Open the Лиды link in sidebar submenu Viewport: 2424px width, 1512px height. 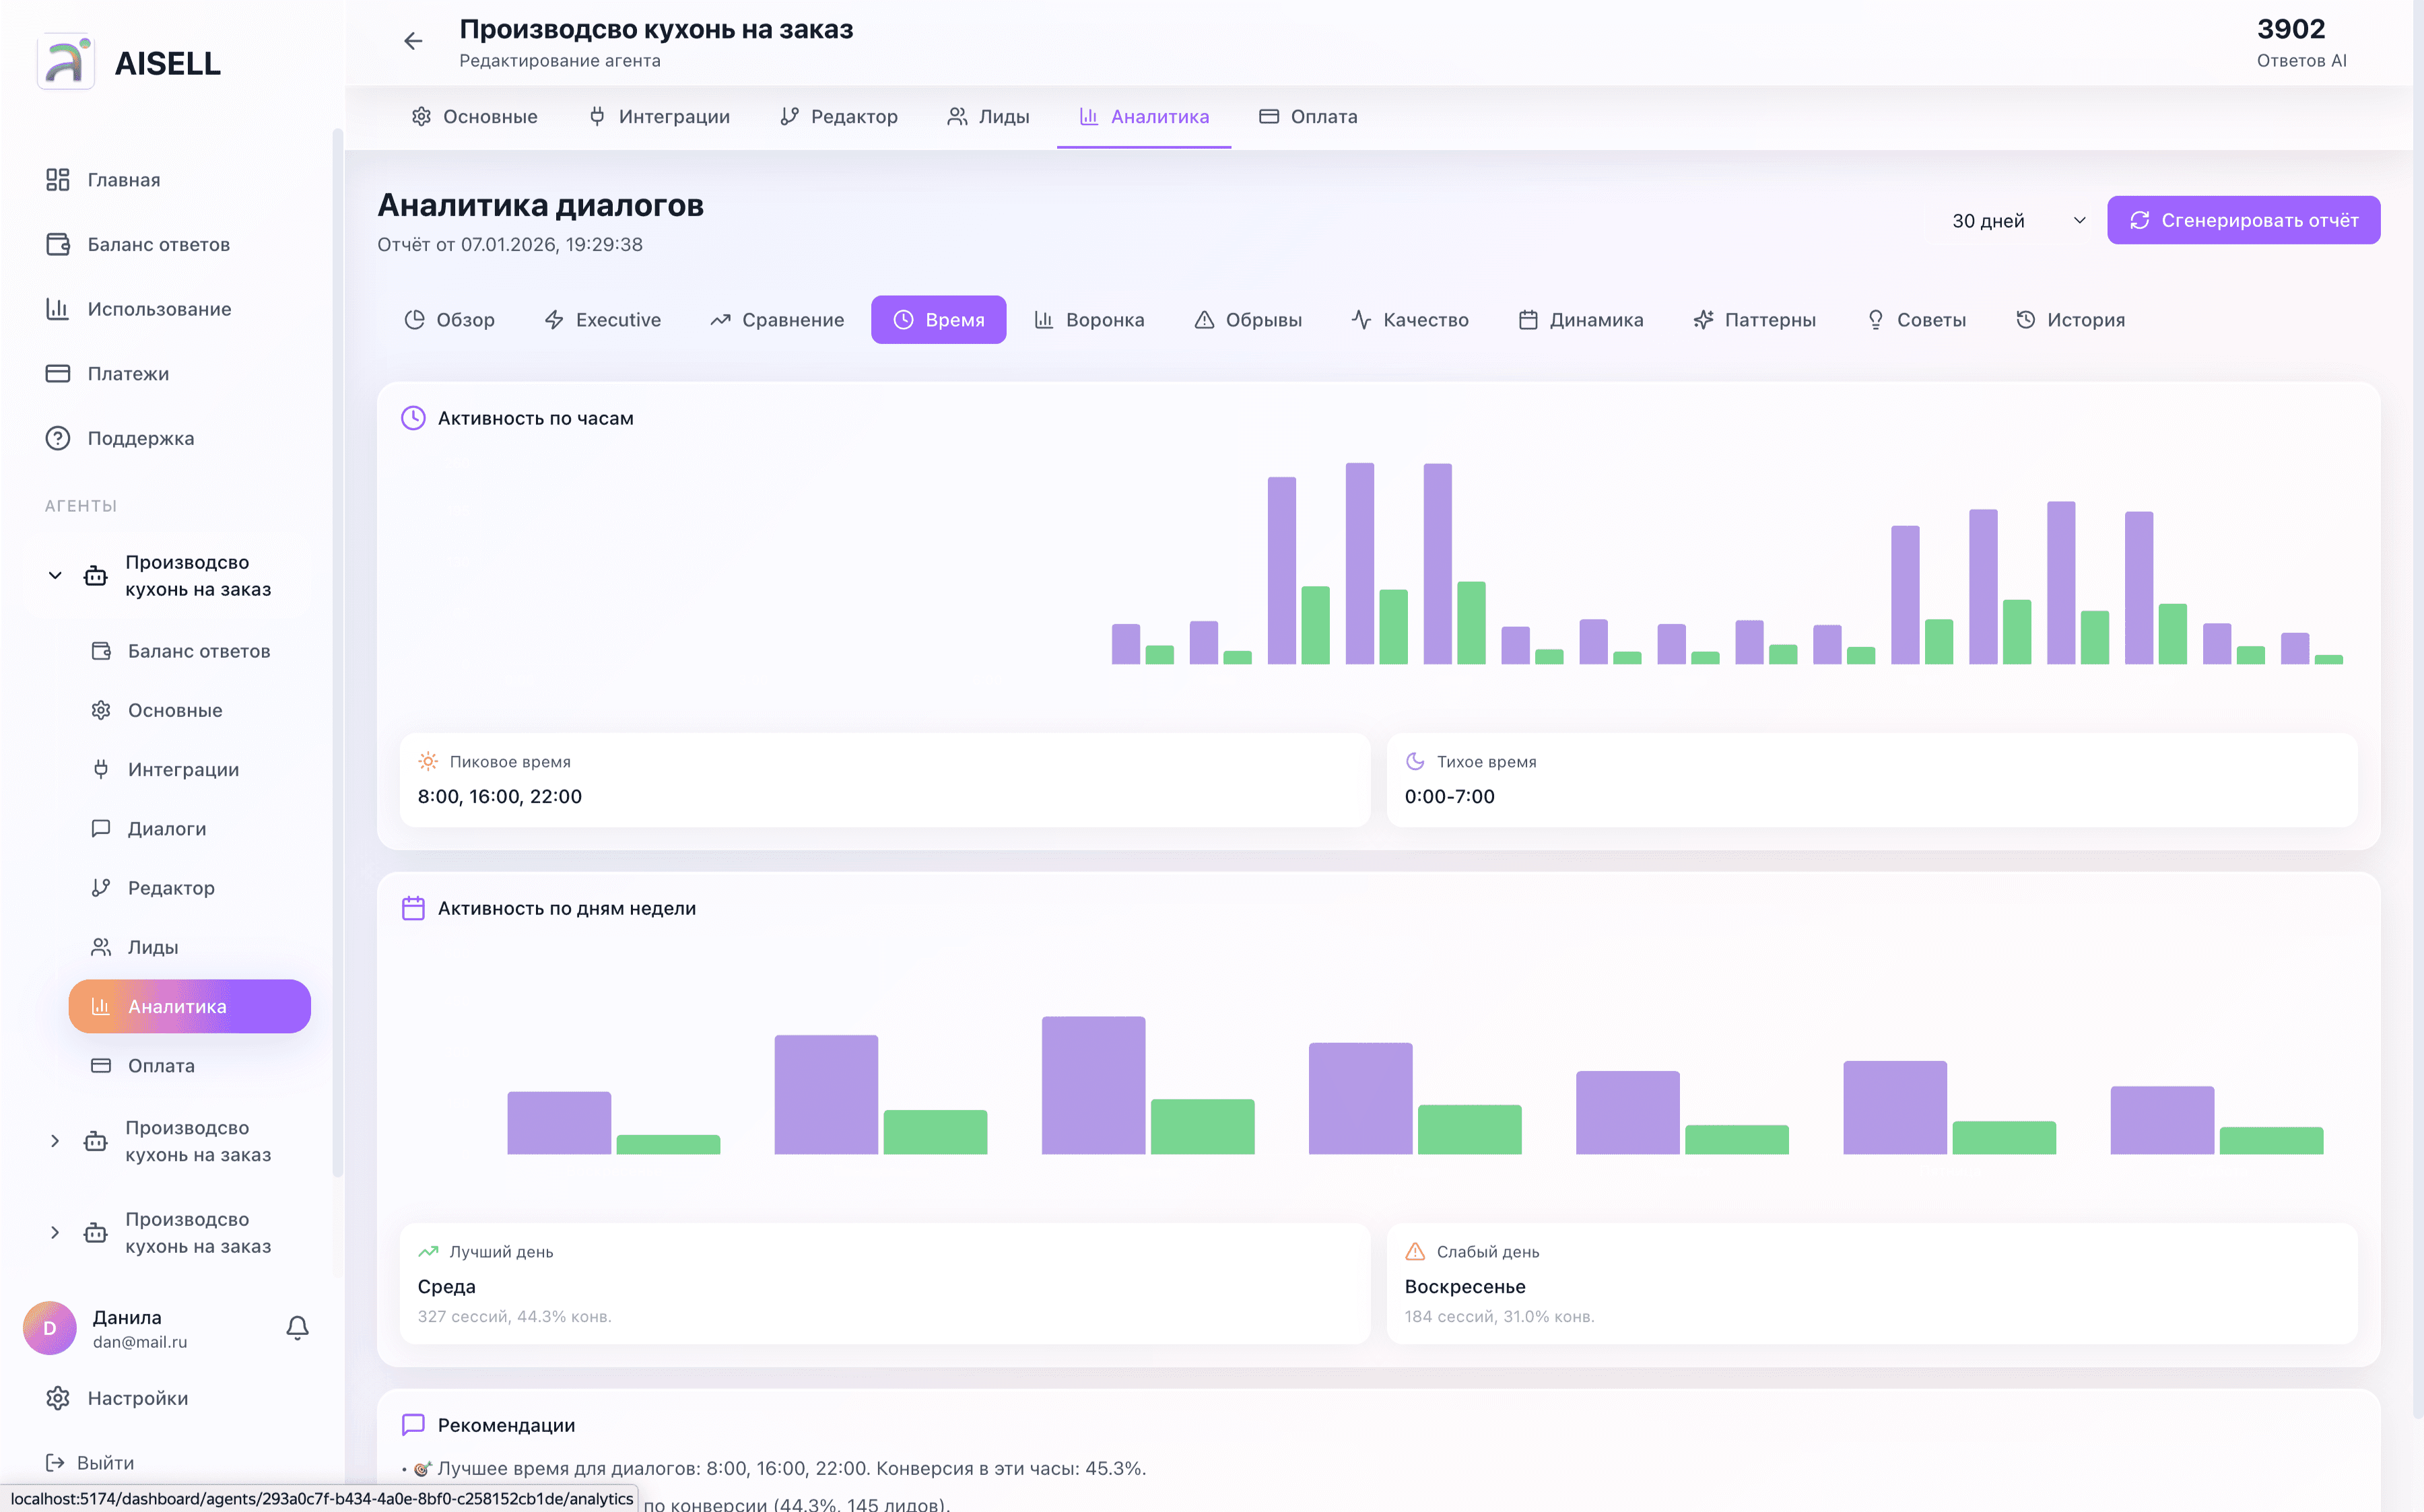click(152, 946)
